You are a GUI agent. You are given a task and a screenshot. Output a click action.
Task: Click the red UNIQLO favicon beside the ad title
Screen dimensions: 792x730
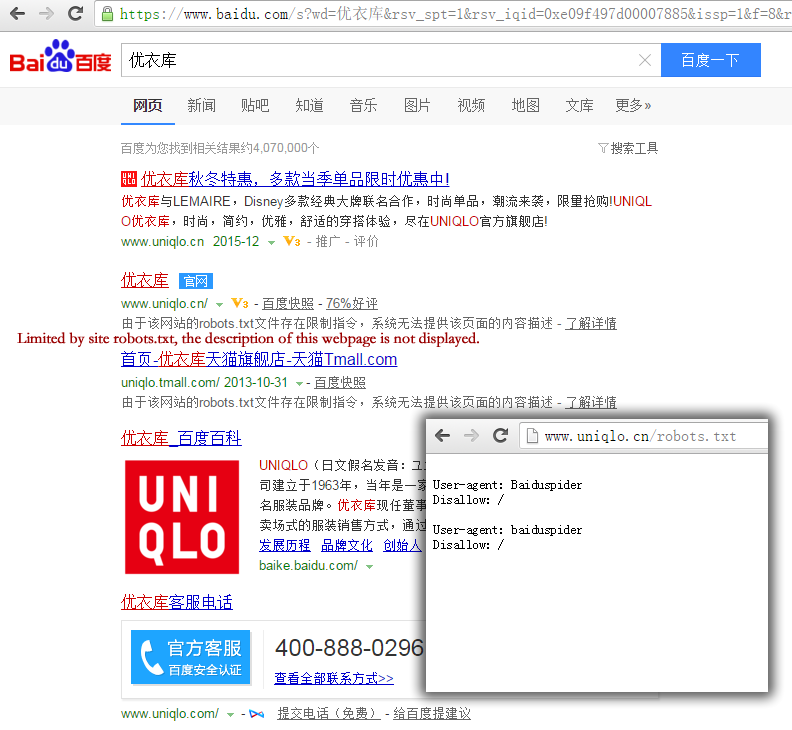129,179
